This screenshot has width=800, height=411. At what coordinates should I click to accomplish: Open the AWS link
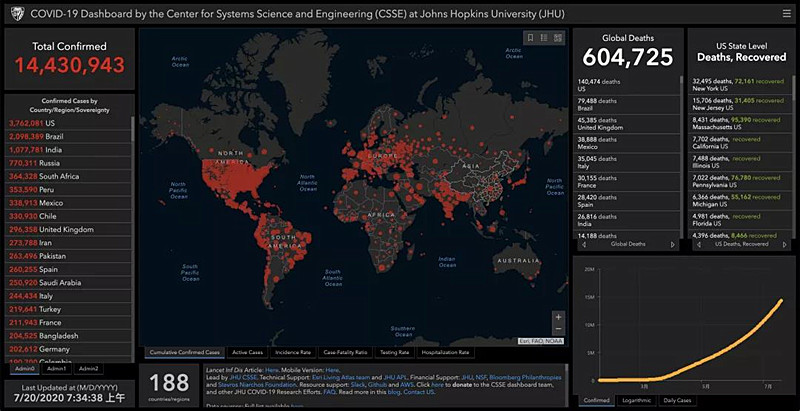(407, 384)
